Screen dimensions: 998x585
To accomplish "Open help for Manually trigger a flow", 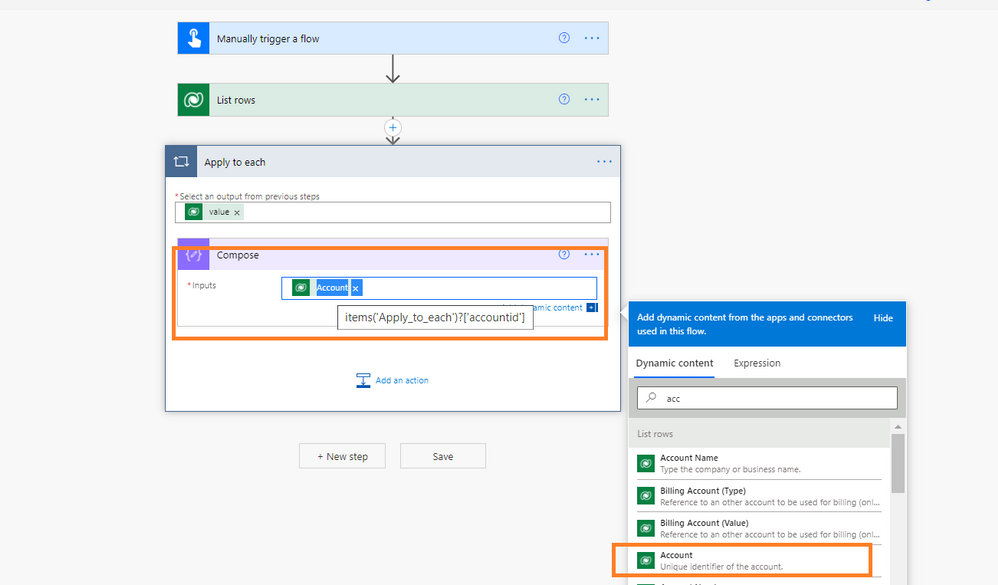I will (x=564, y=38).
